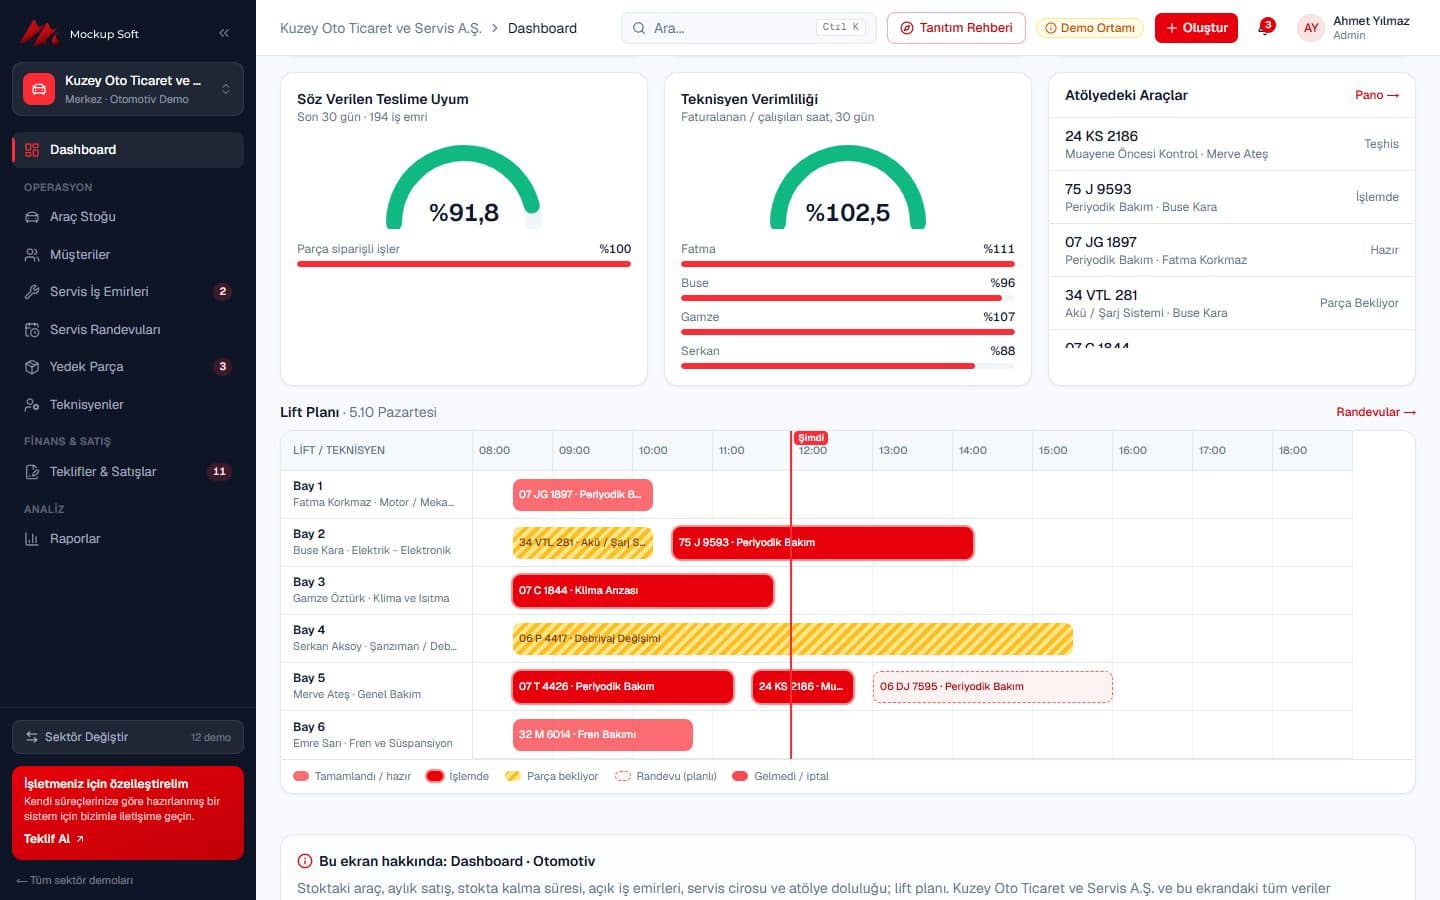Click the Servis Randevuları calendar icon

point(32,330)
